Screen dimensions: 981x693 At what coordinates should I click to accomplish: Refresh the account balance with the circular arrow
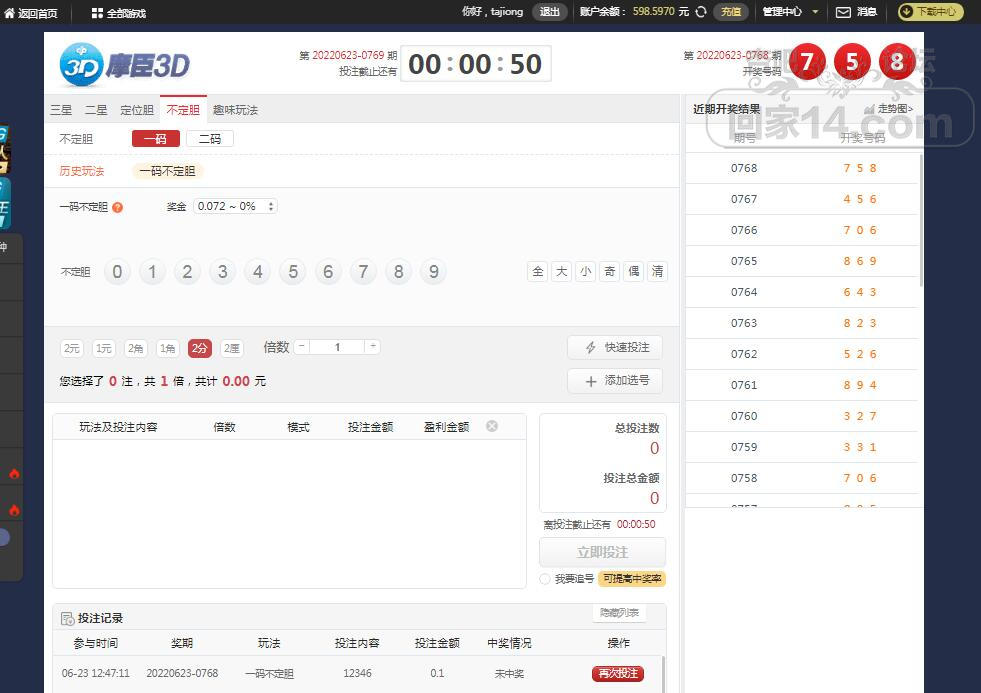coord(701,11)
